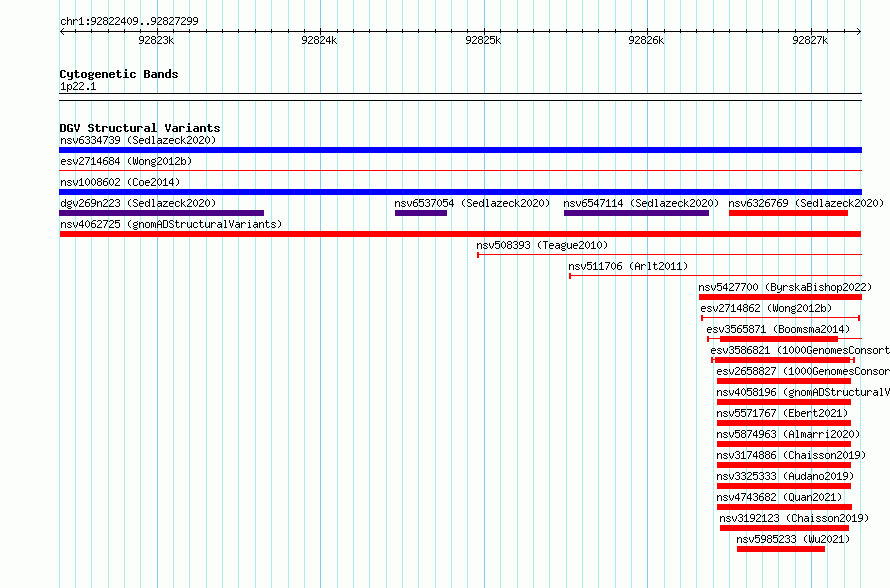The image size is (890, 588).
Task: Select the red nsv3325333 variant bar
Action: (784, 486)
